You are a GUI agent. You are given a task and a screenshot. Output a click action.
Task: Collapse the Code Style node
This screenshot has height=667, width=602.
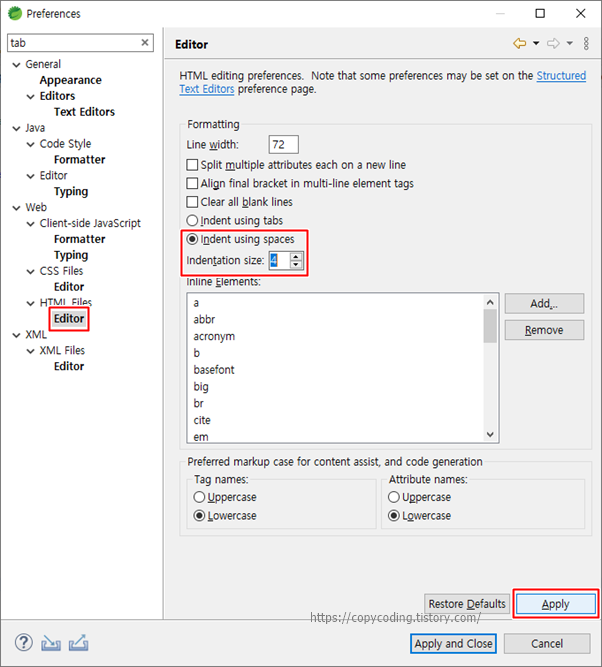click(31, 144)
